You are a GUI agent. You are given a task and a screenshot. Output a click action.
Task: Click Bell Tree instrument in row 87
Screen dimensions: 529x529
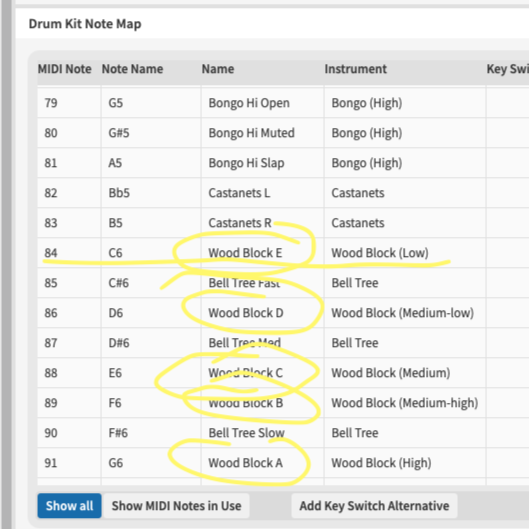pyautogui.click(x=405, y=343)
